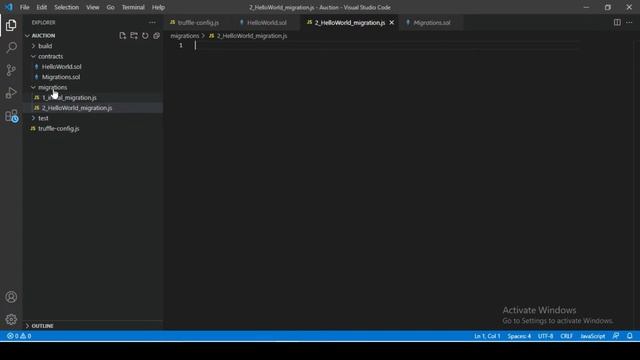Image resolution: width=640 pixels, height=360 pixels.
Task: Switch to the truffle-config.js tab
Action: (x=198, y=22)
